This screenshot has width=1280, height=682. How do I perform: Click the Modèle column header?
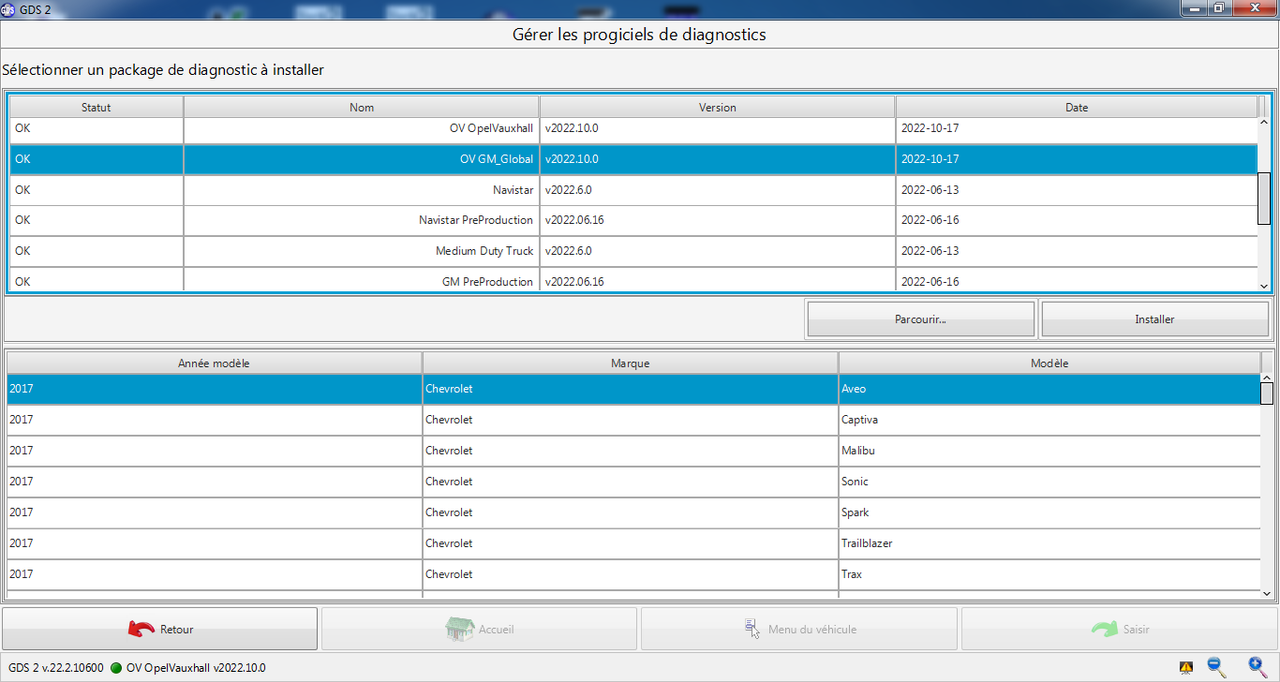1049,363
